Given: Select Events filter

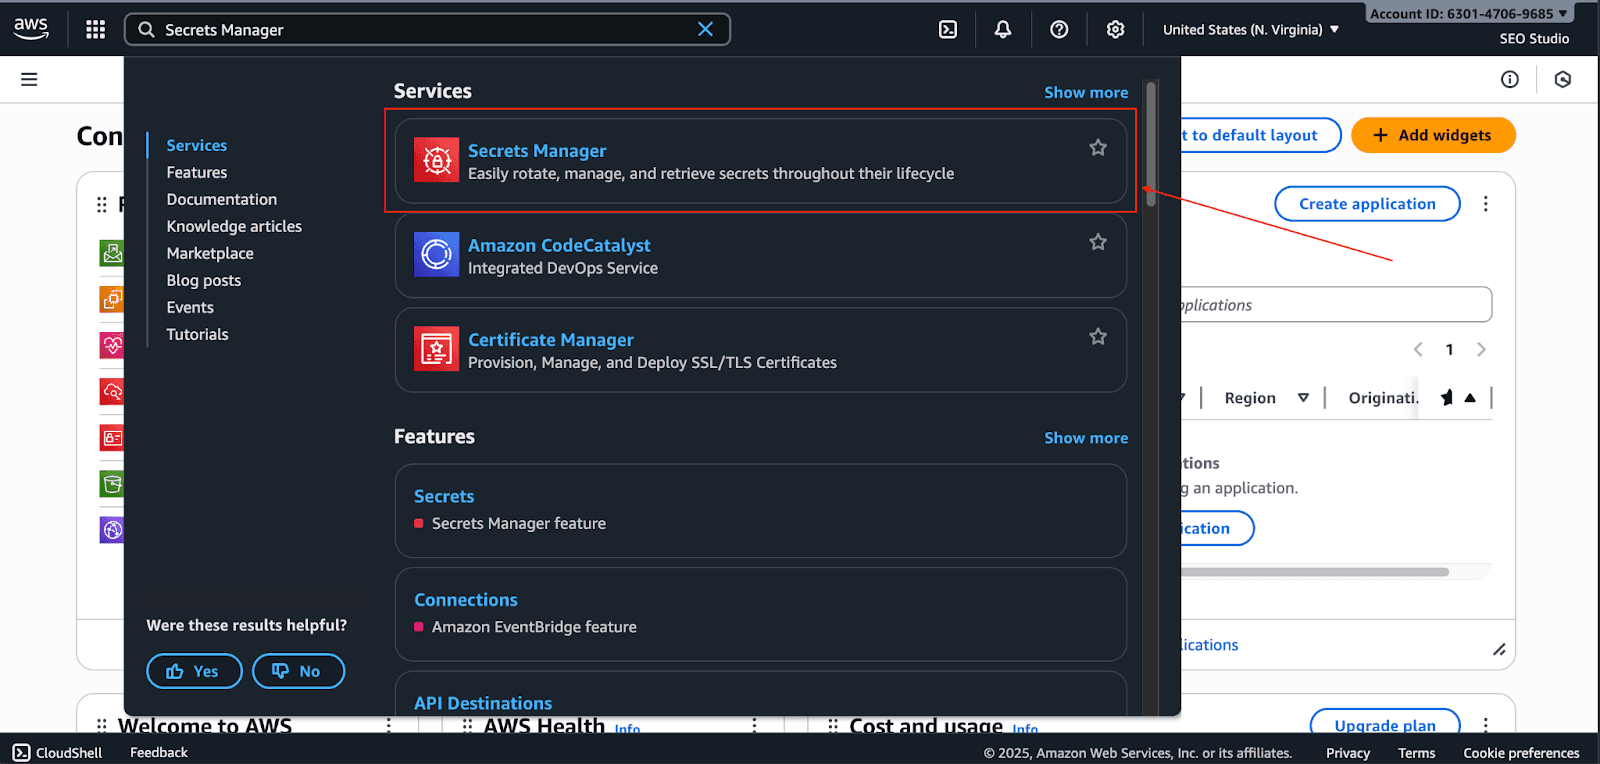Looking at the screenshot, I should point(190,307).
